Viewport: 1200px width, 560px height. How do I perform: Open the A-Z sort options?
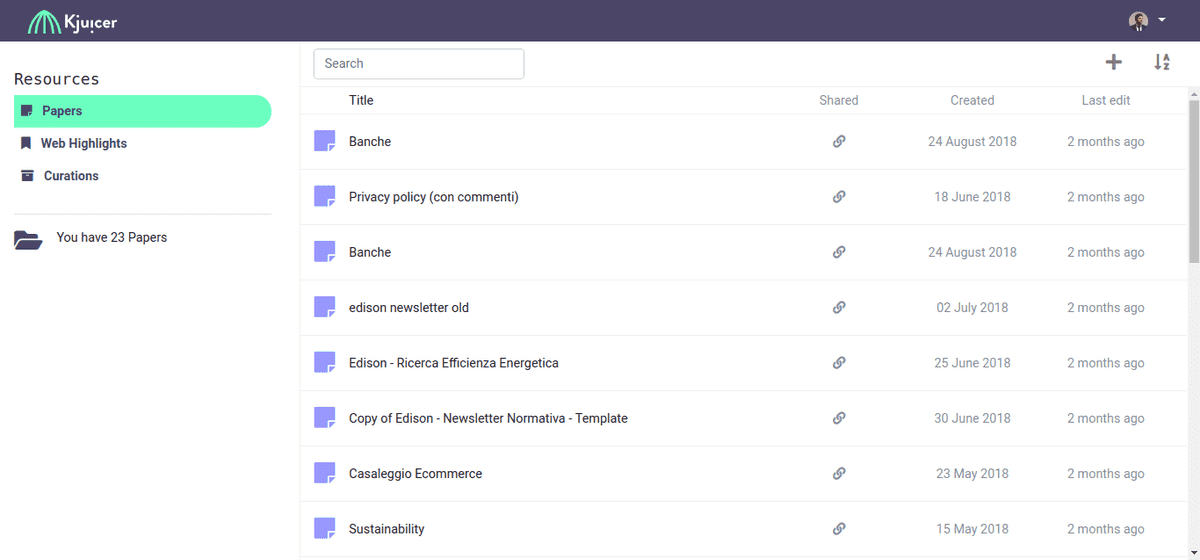pyautogui.click(x=1161, y=63)
